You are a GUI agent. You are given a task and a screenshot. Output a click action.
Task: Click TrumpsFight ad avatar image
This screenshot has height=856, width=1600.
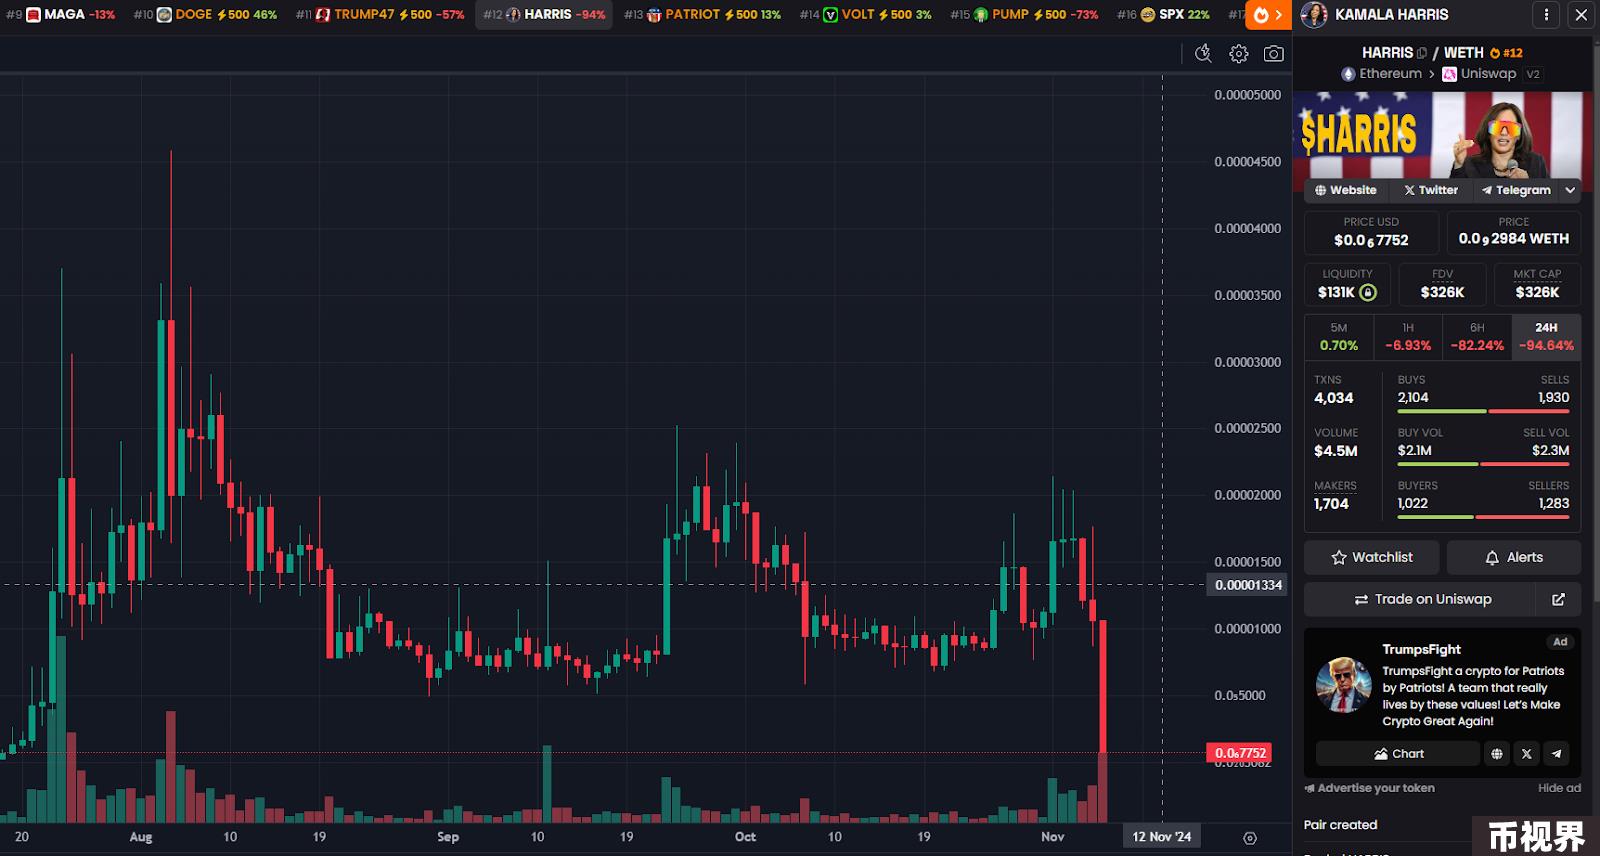pyautogui.click(x=1343, y=685)
